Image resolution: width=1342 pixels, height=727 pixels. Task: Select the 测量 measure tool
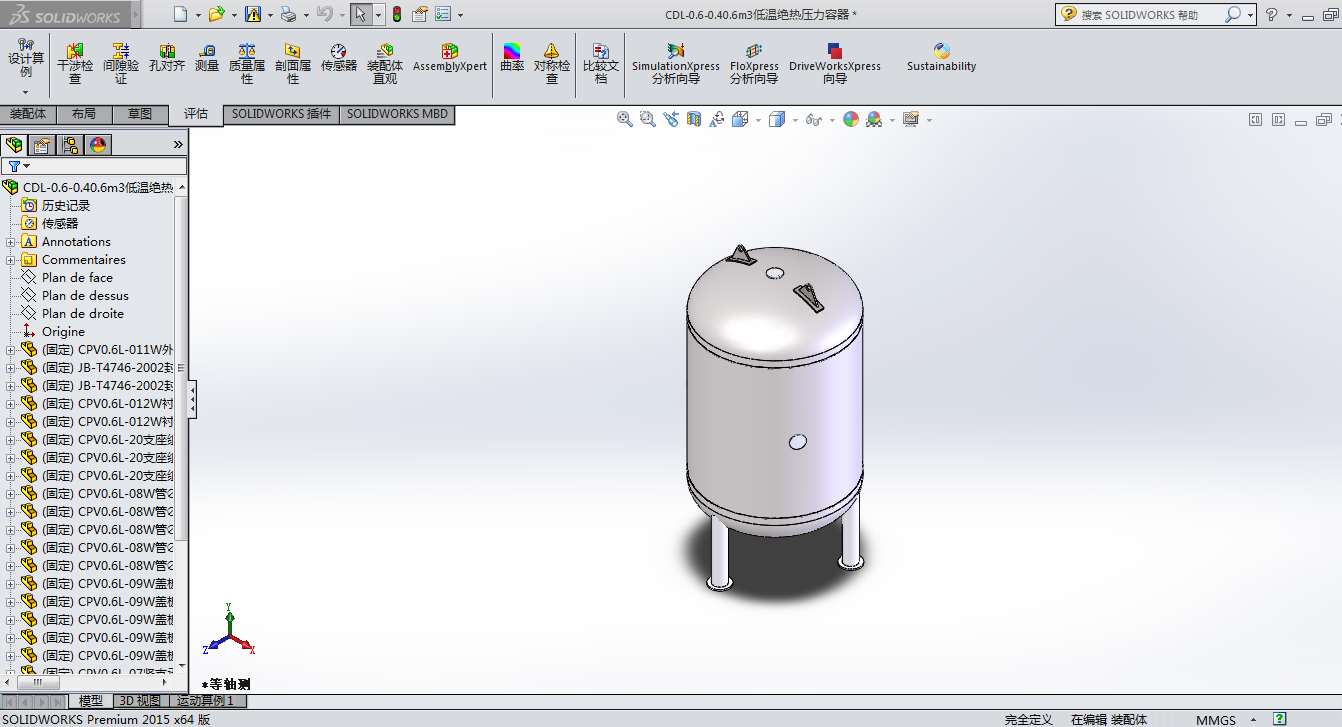207,58
